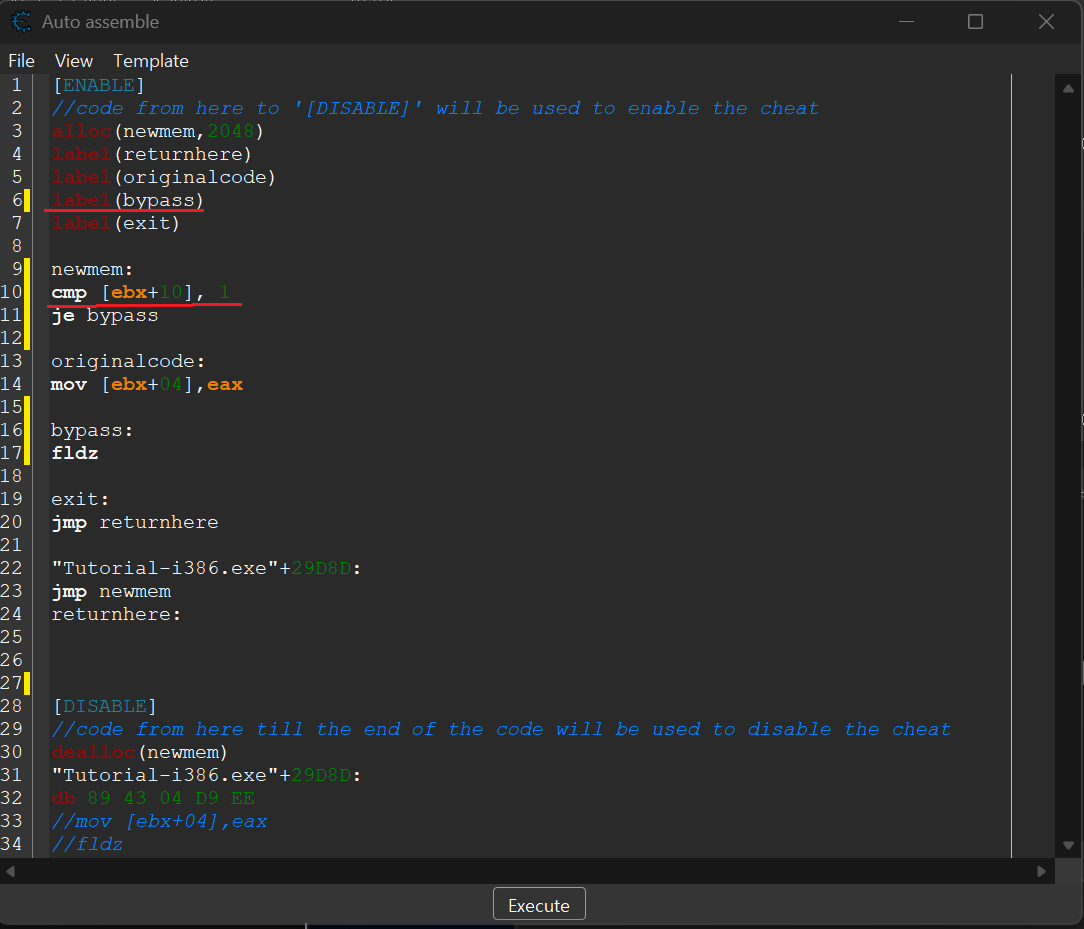Close the Auto assemble window

click(1046, 21)
